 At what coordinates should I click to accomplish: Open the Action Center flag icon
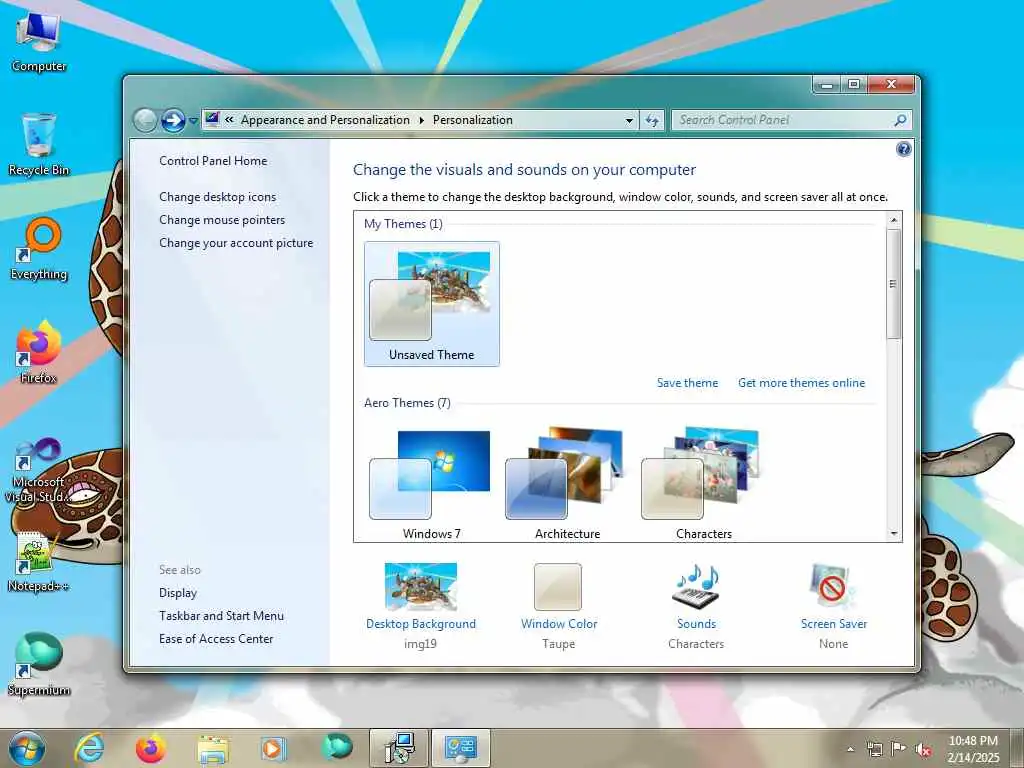[899, 749]
